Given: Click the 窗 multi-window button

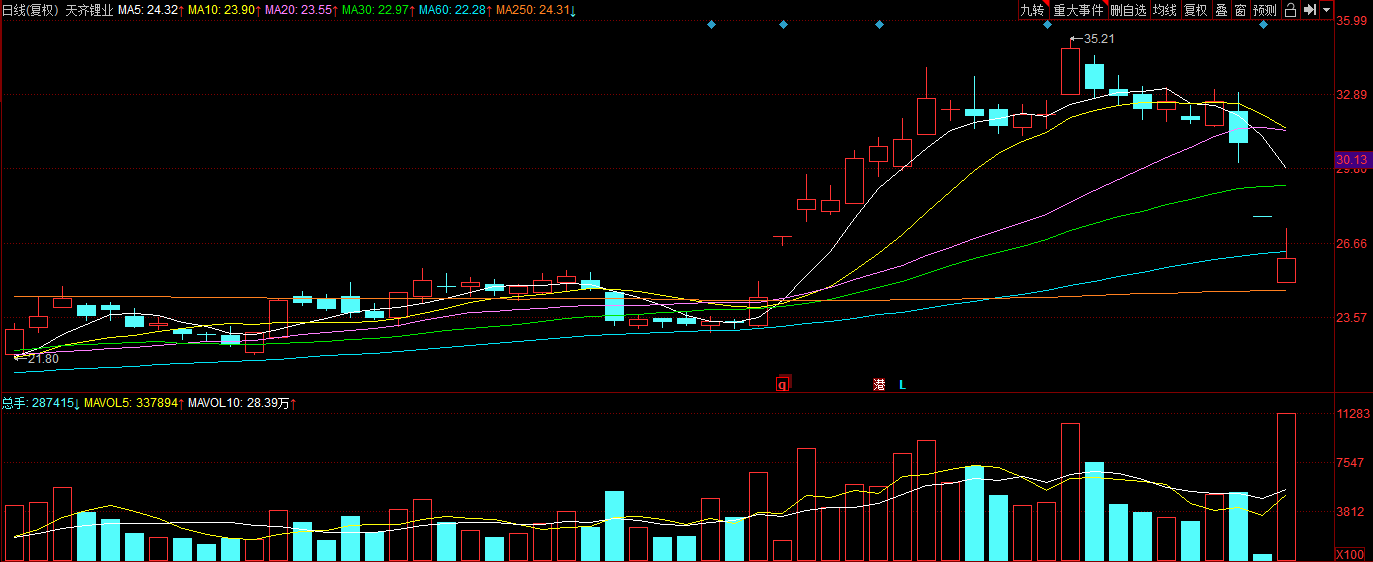Looking at the screenshot, I should [x=1240, y=10].
